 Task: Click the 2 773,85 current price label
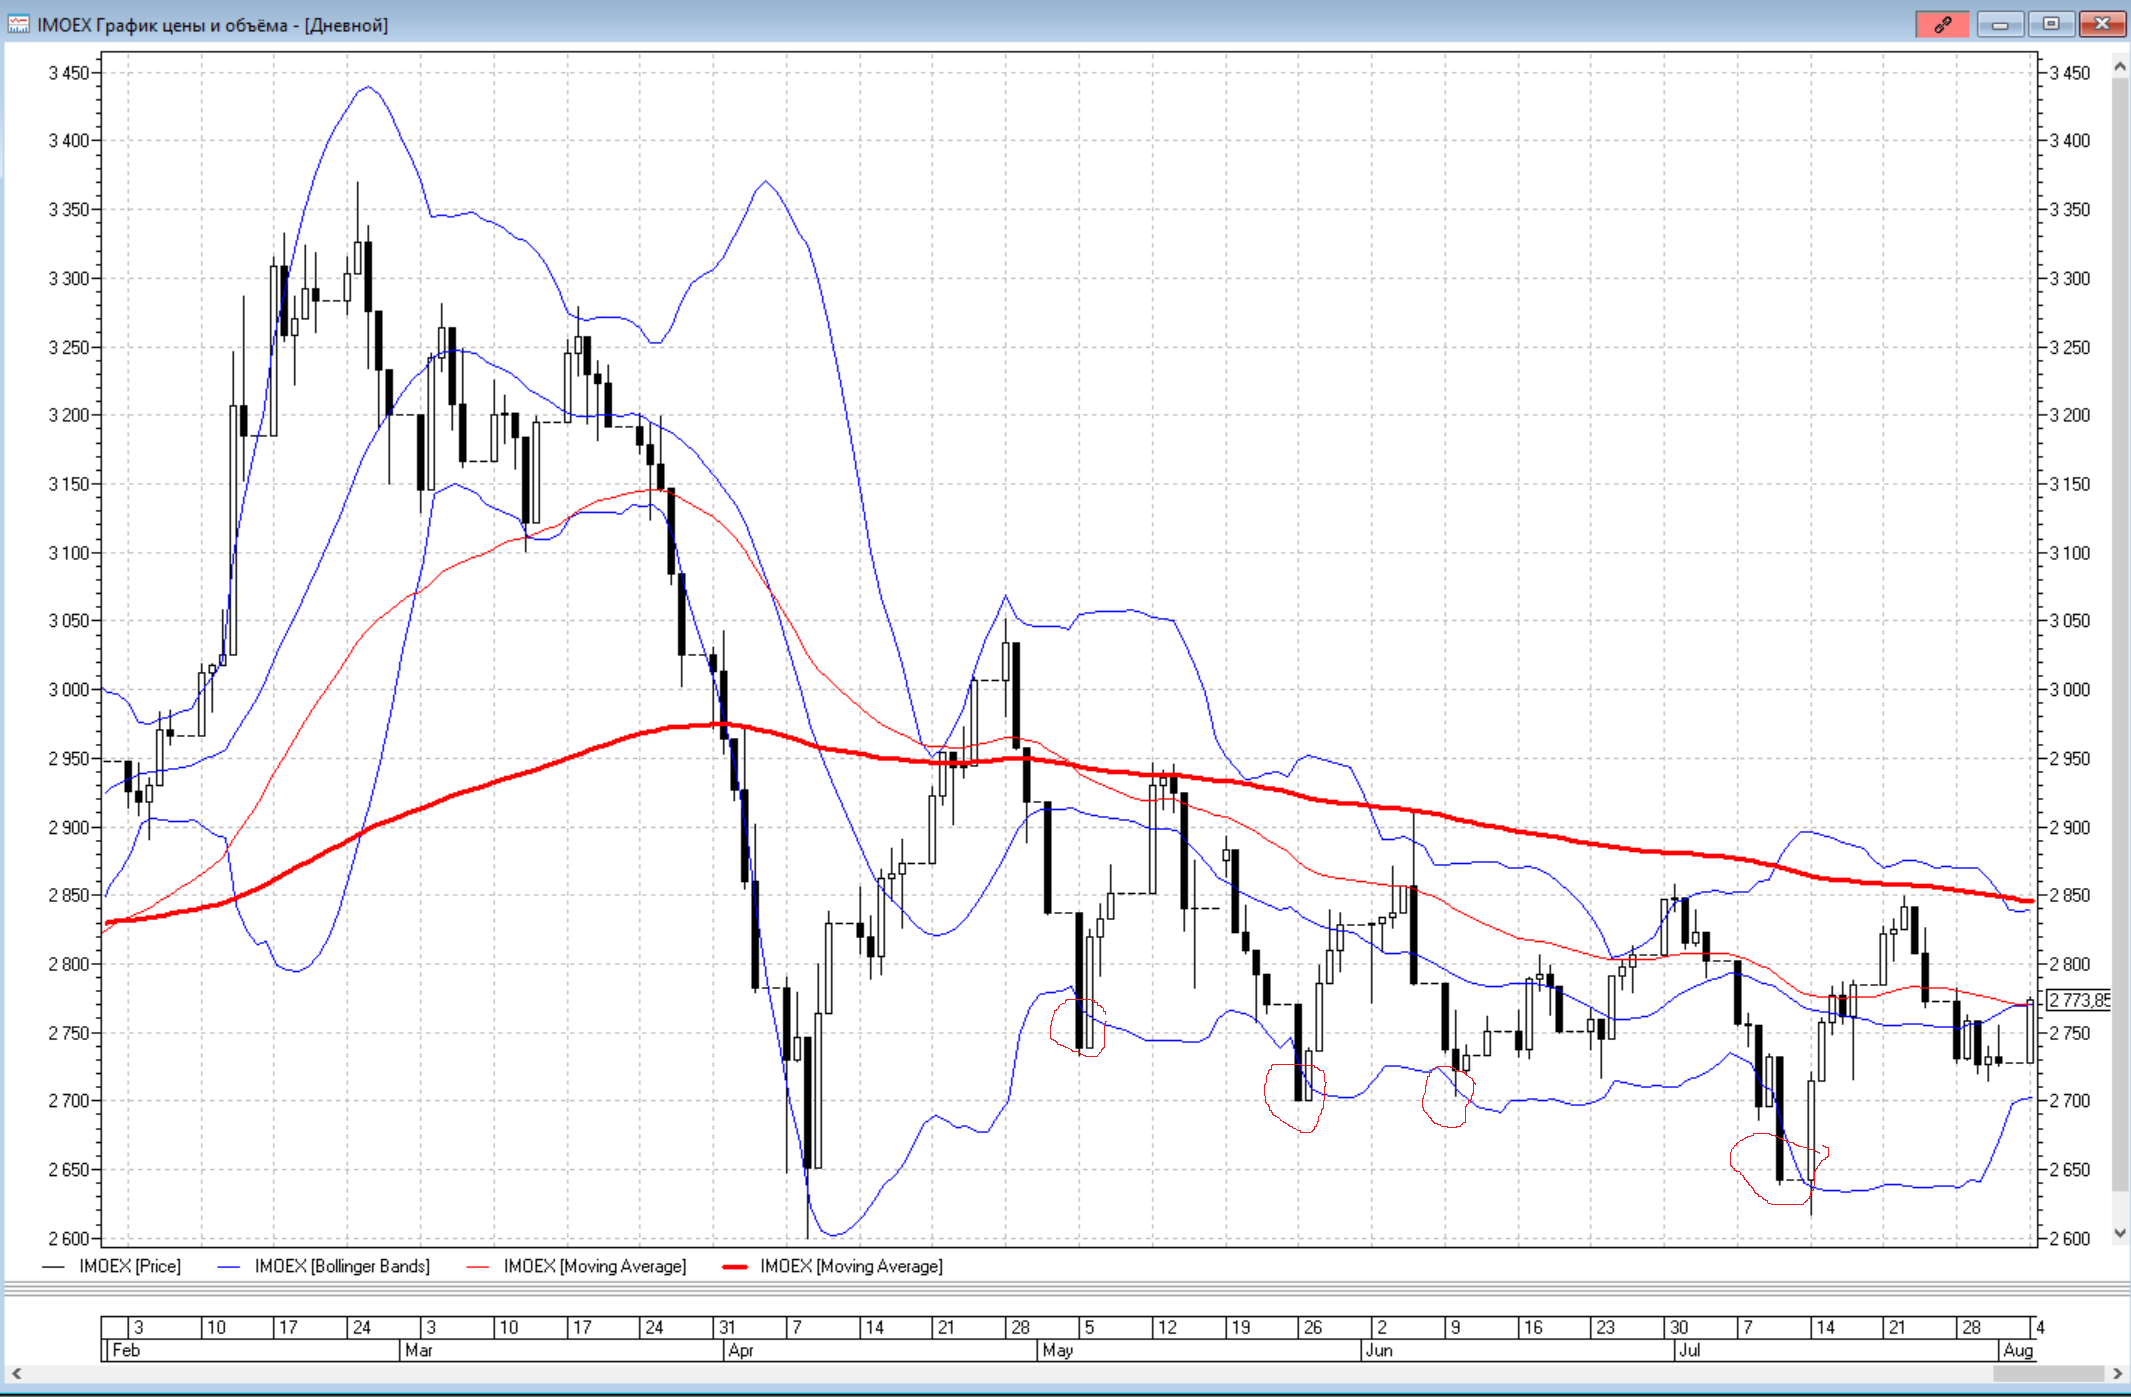pyautogui.click(x=2078, y=1000)
